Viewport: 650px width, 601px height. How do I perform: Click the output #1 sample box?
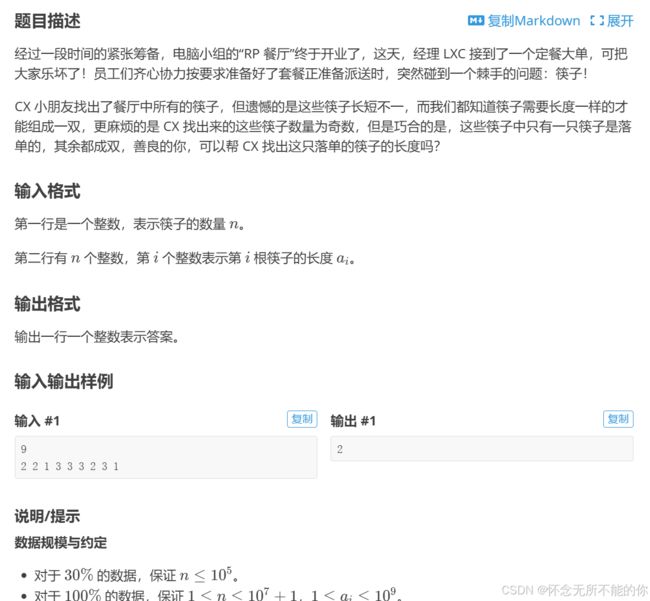(482, 448)
